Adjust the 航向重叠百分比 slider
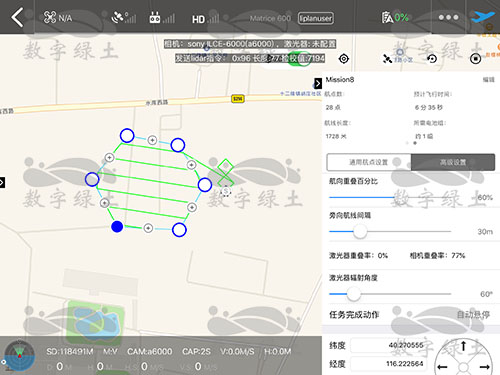 [390, 197]
